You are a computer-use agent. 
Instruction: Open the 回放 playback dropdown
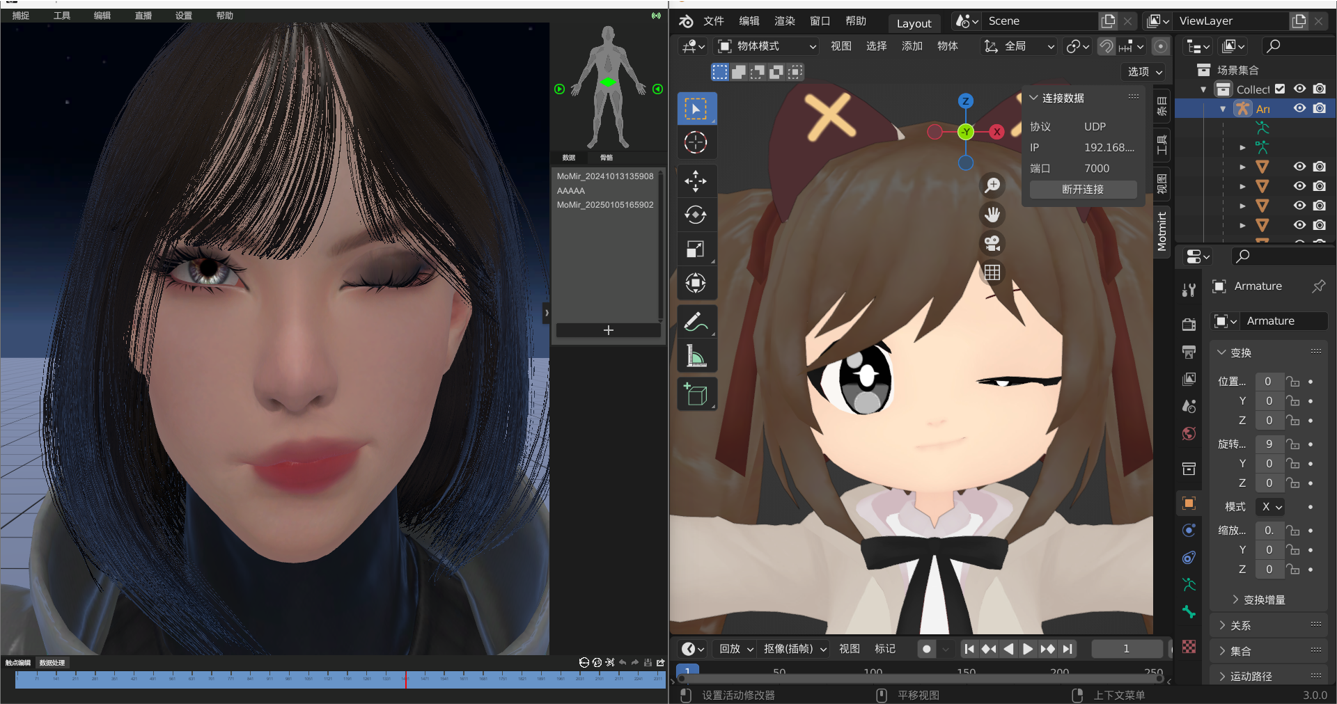coord(736,649)
